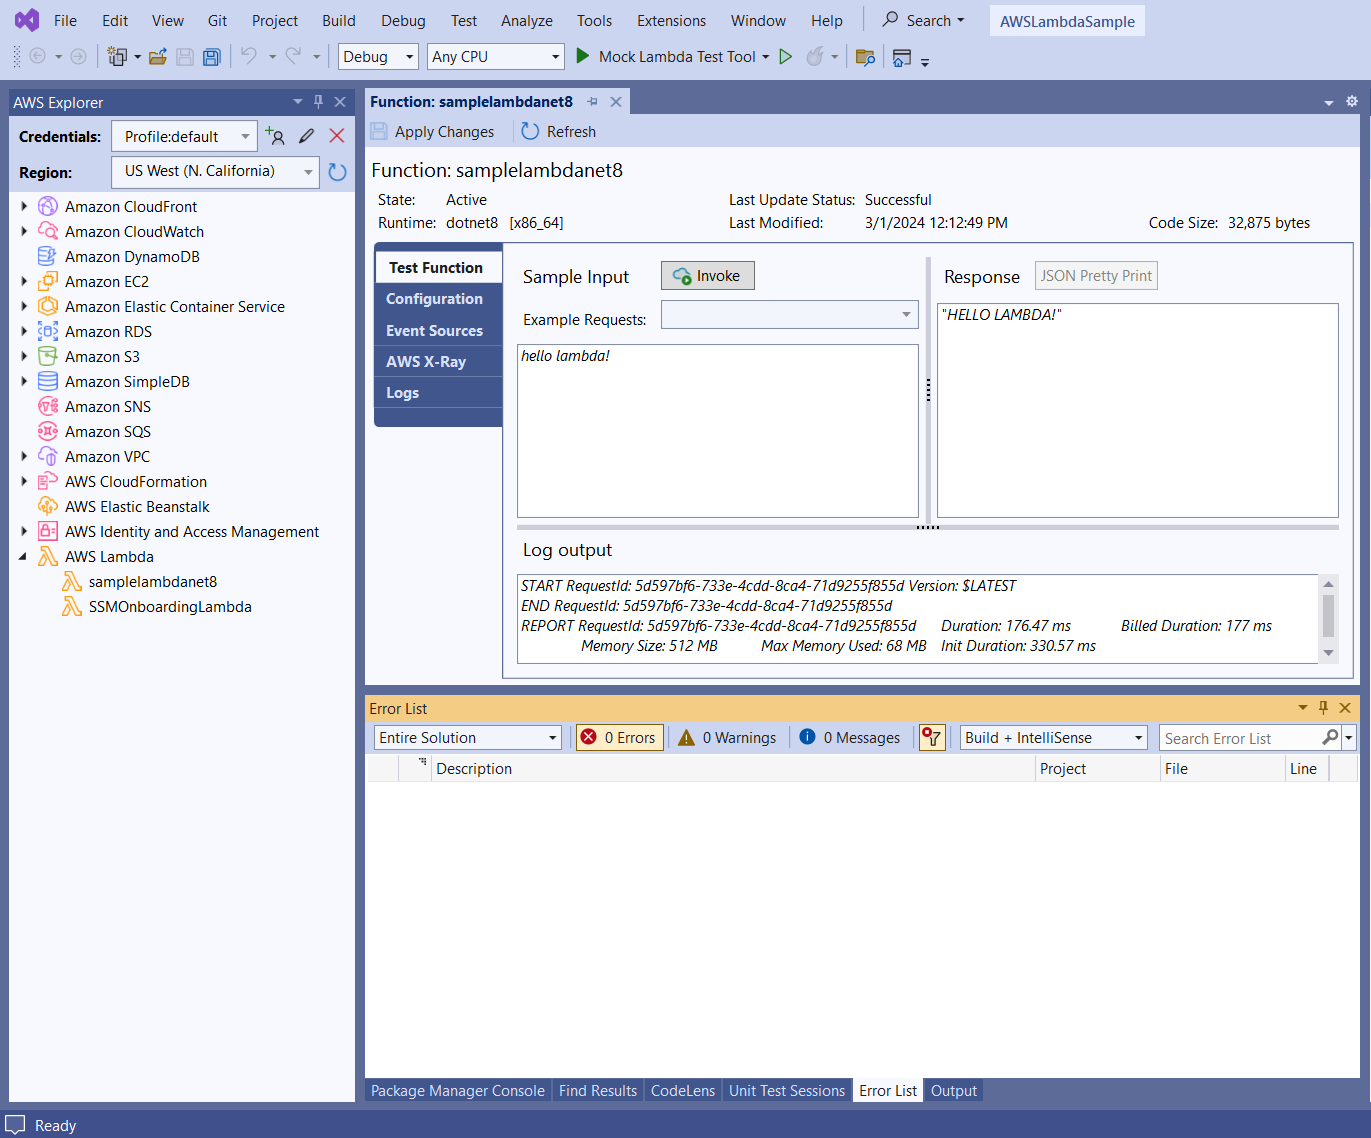
Task: Delete the current credentials profile
Action: click(337, 136)
